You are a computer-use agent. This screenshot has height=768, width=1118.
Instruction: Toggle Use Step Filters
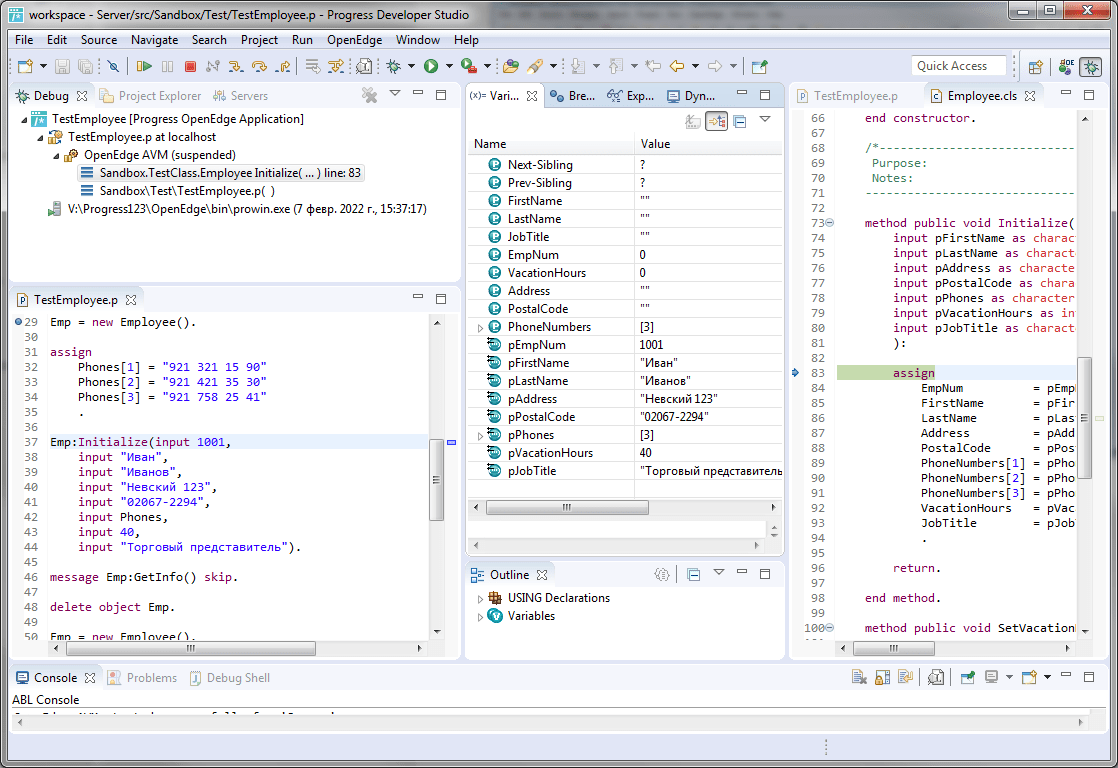tap(336, 66)
